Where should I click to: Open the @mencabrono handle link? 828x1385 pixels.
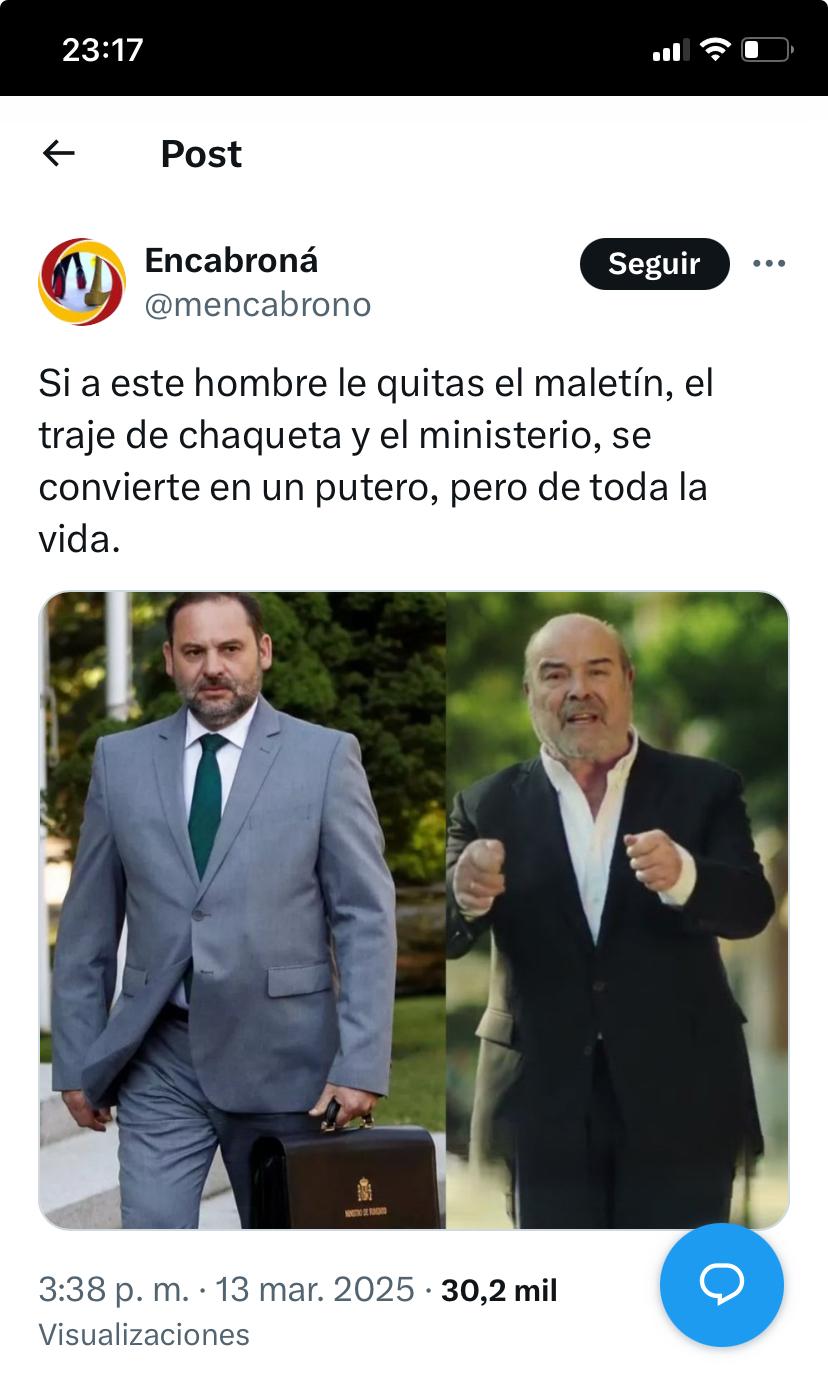258,305
